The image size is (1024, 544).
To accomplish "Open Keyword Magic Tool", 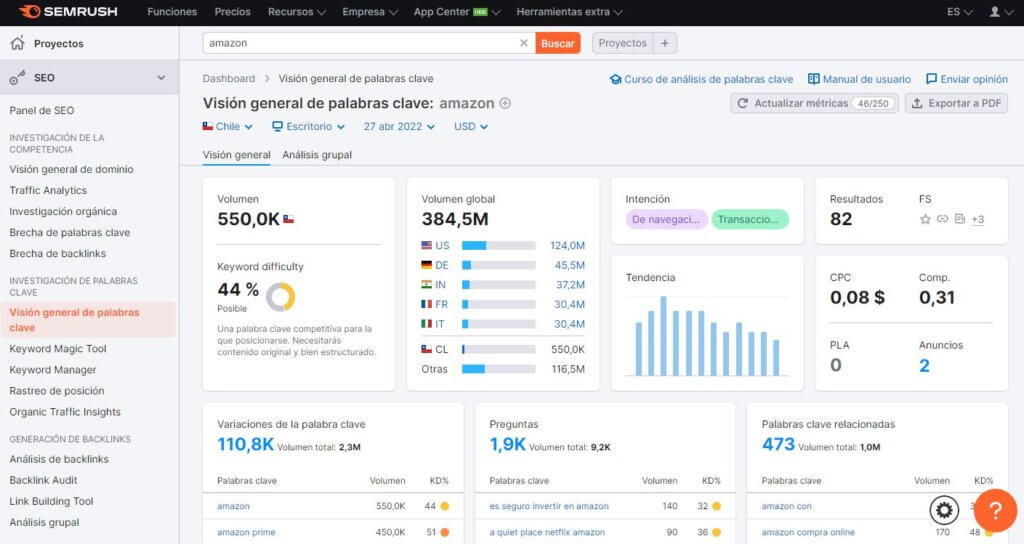I will coord(57,349).
